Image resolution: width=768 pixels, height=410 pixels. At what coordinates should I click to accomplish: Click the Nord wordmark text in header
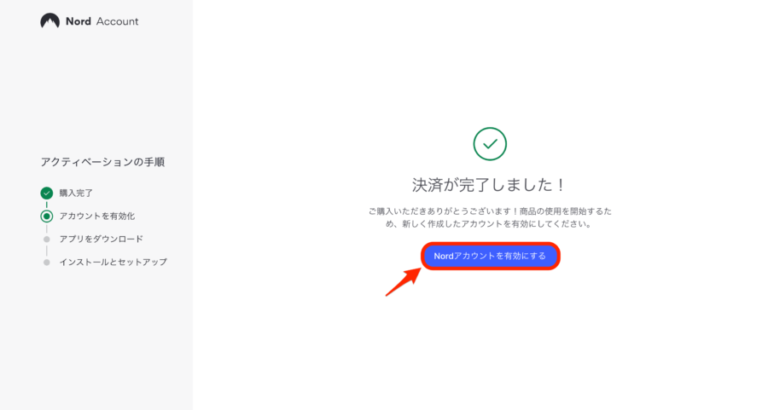78,21
